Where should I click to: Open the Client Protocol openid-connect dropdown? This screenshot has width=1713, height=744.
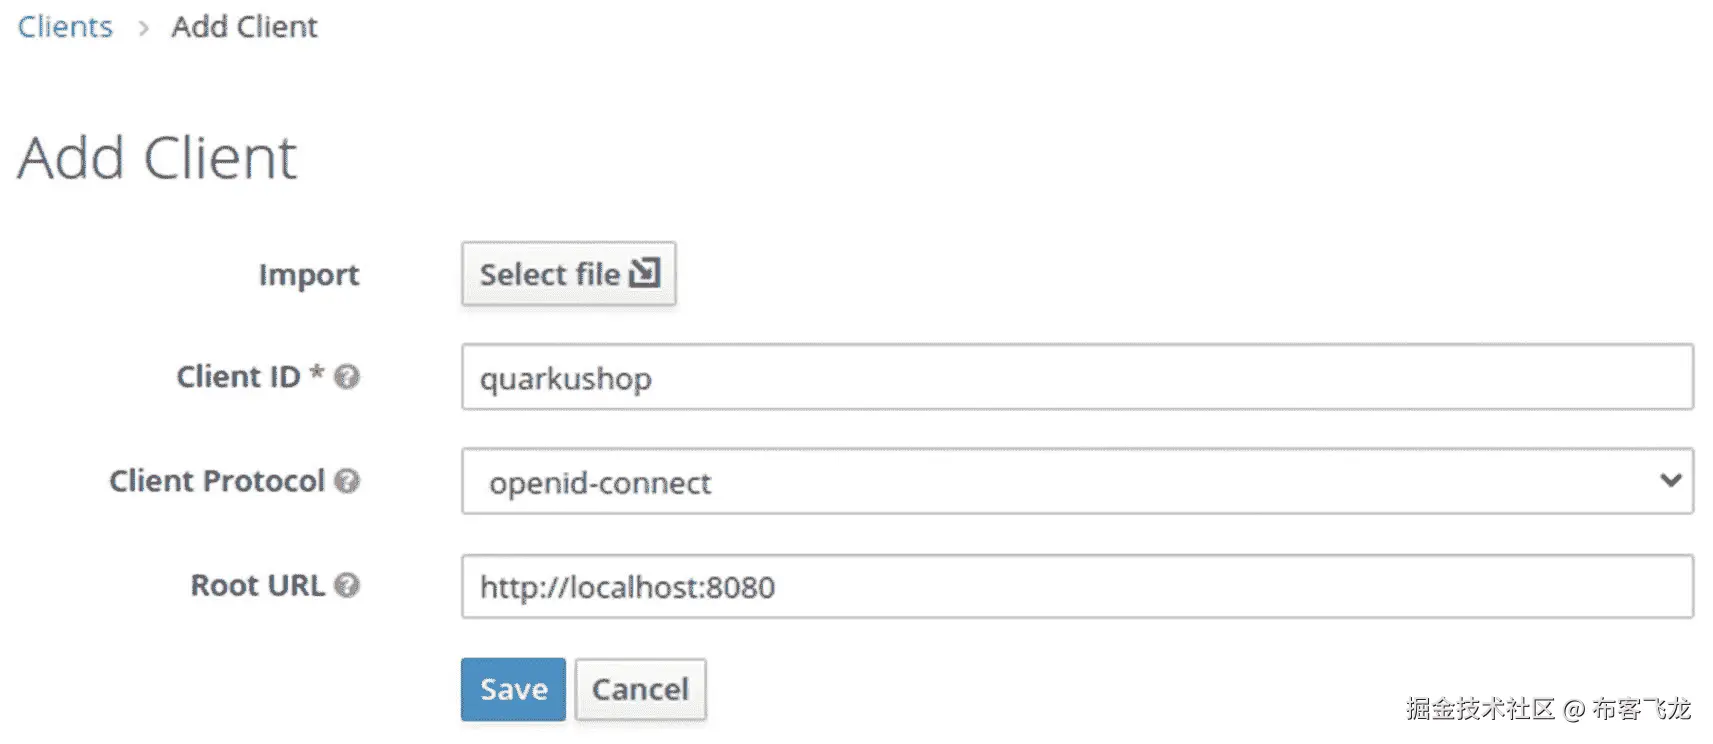[x=1076, y=481]
